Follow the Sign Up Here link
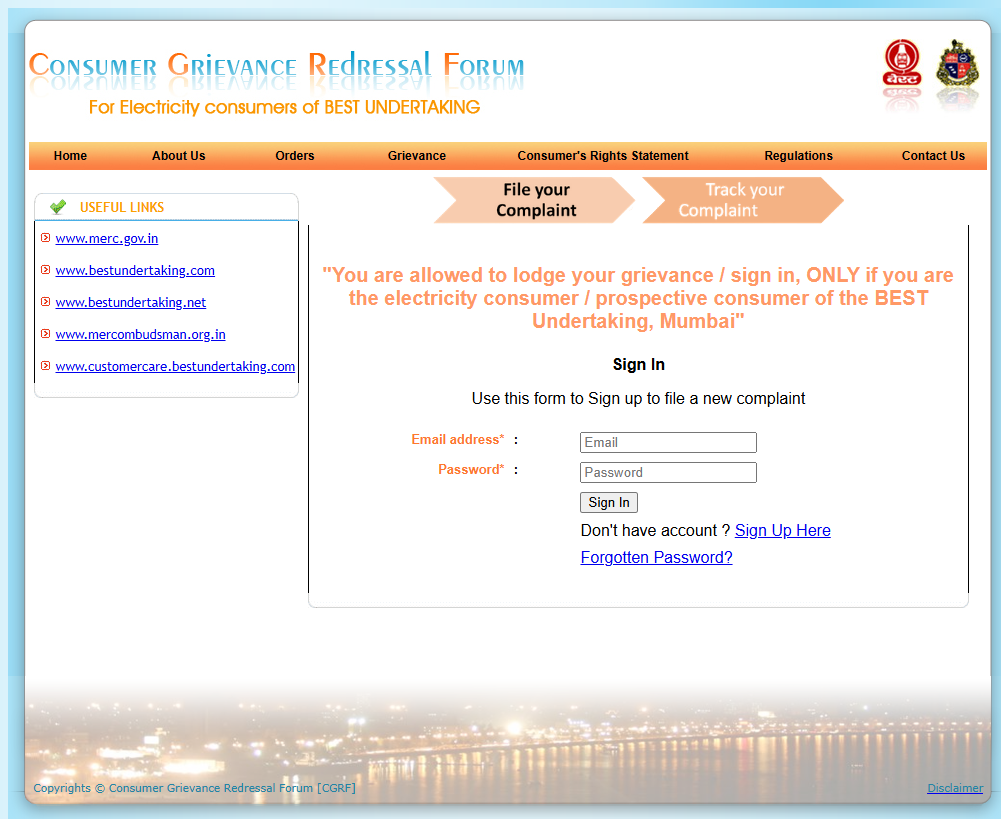This screenshot has width=1001, height=819. click(x=782, y=530)
